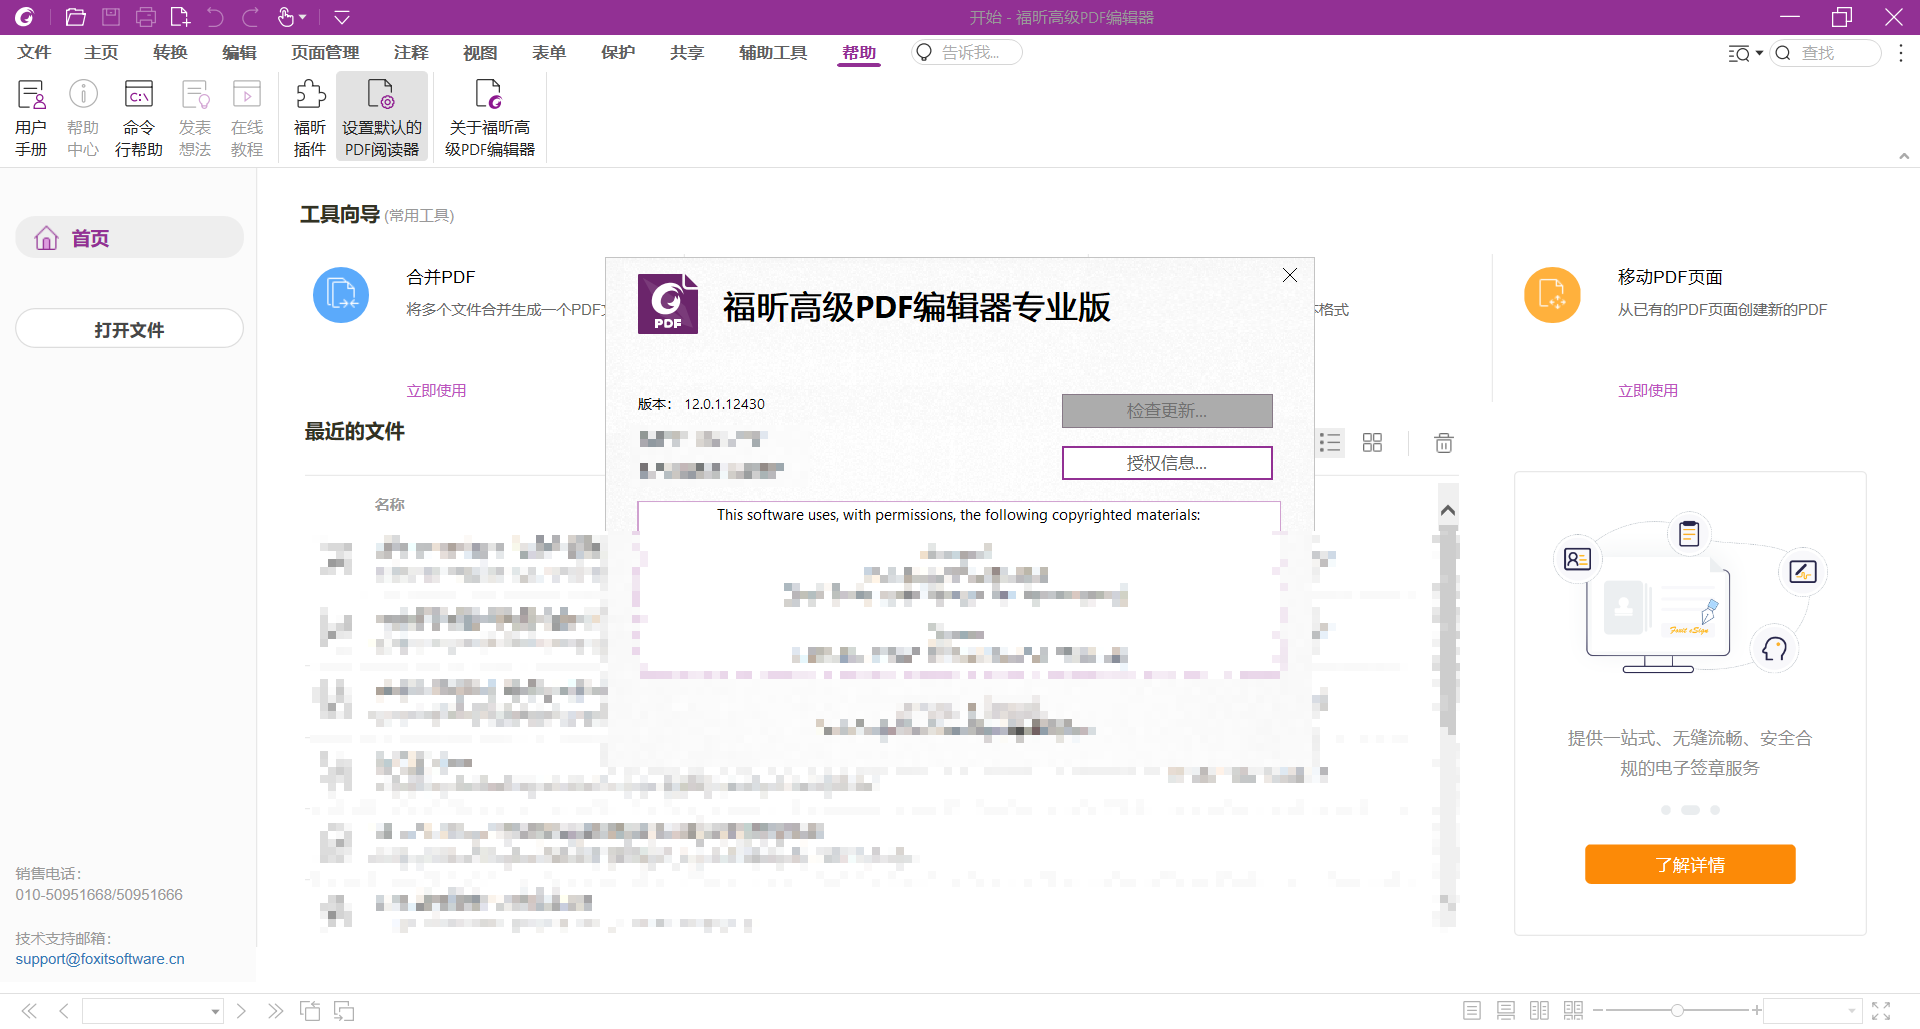Click the 了解详情 orange button
This screenshot has height=1029, width=1920.
tap(1690, 864)
